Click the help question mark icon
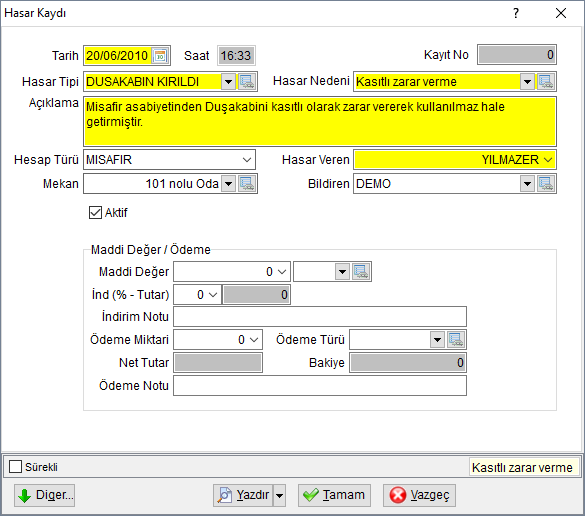This screenshot has width=585, height=516. click(516, 13)
